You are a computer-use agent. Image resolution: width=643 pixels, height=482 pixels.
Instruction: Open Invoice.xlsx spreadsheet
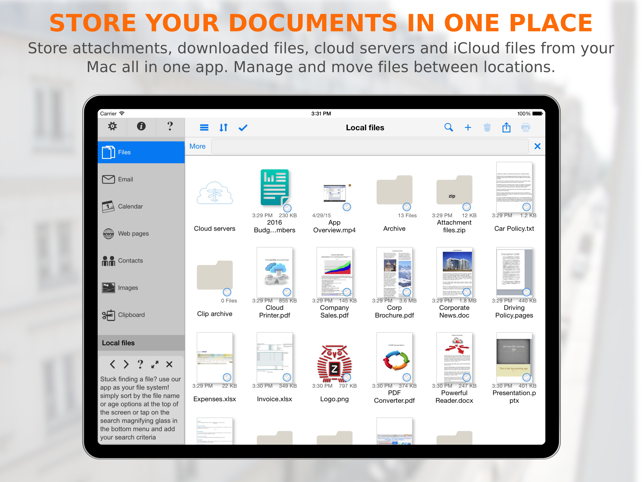274,367
